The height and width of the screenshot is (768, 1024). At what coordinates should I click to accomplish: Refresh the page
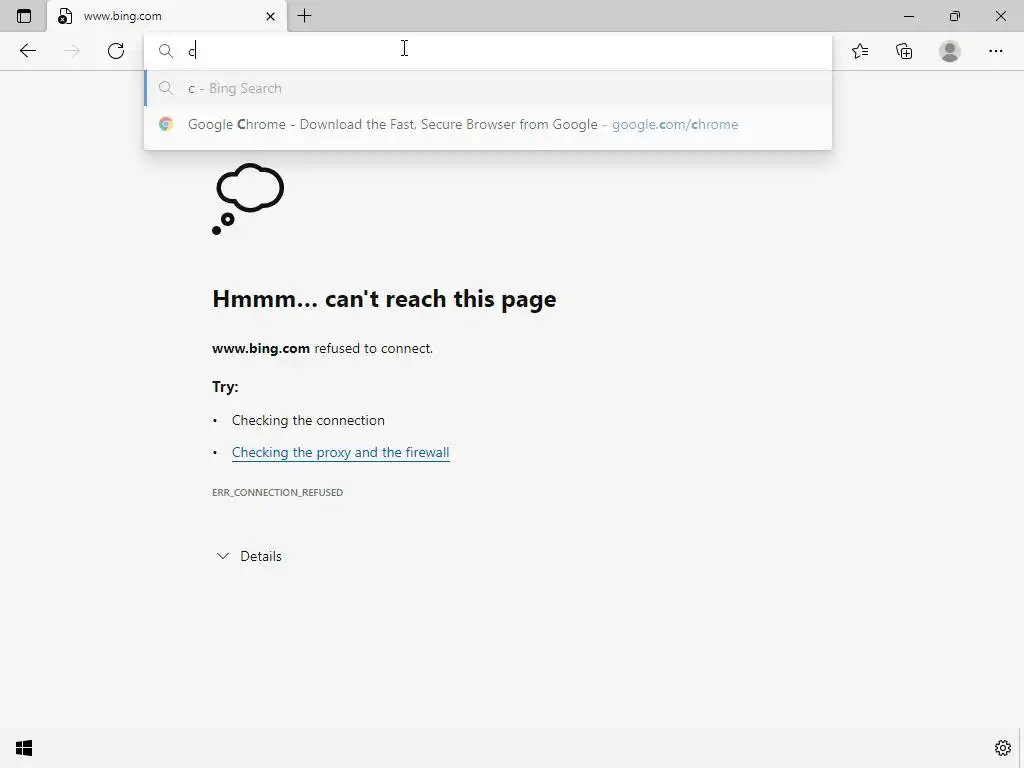116,51
